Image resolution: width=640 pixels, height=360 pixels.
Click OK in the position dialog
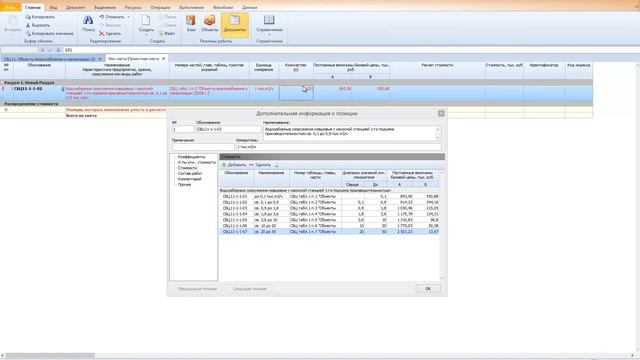(428, 289)
